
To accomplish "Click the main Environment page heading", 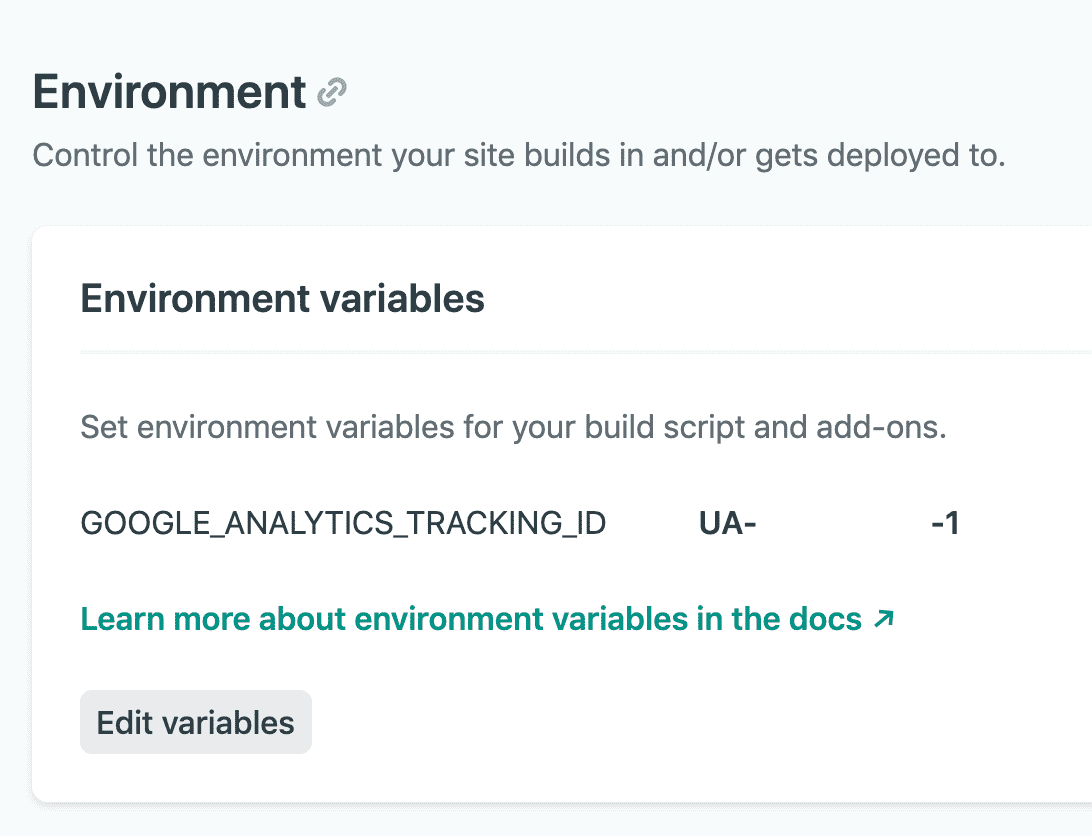I will coord(170,93).
